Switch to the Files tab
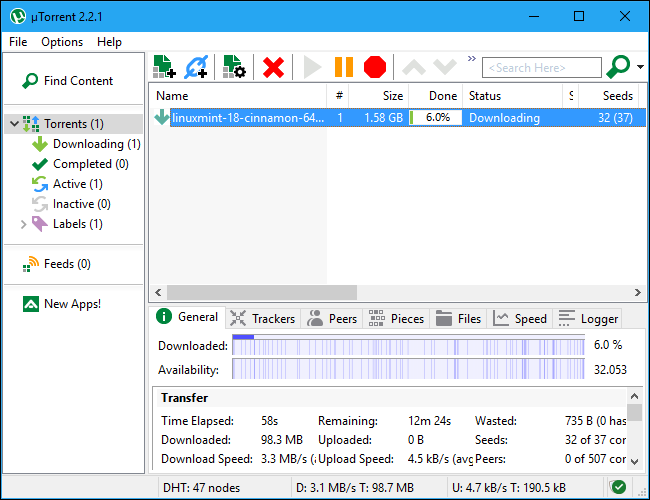The height and width of the screenshot is (500, 650). coord(458,318)
